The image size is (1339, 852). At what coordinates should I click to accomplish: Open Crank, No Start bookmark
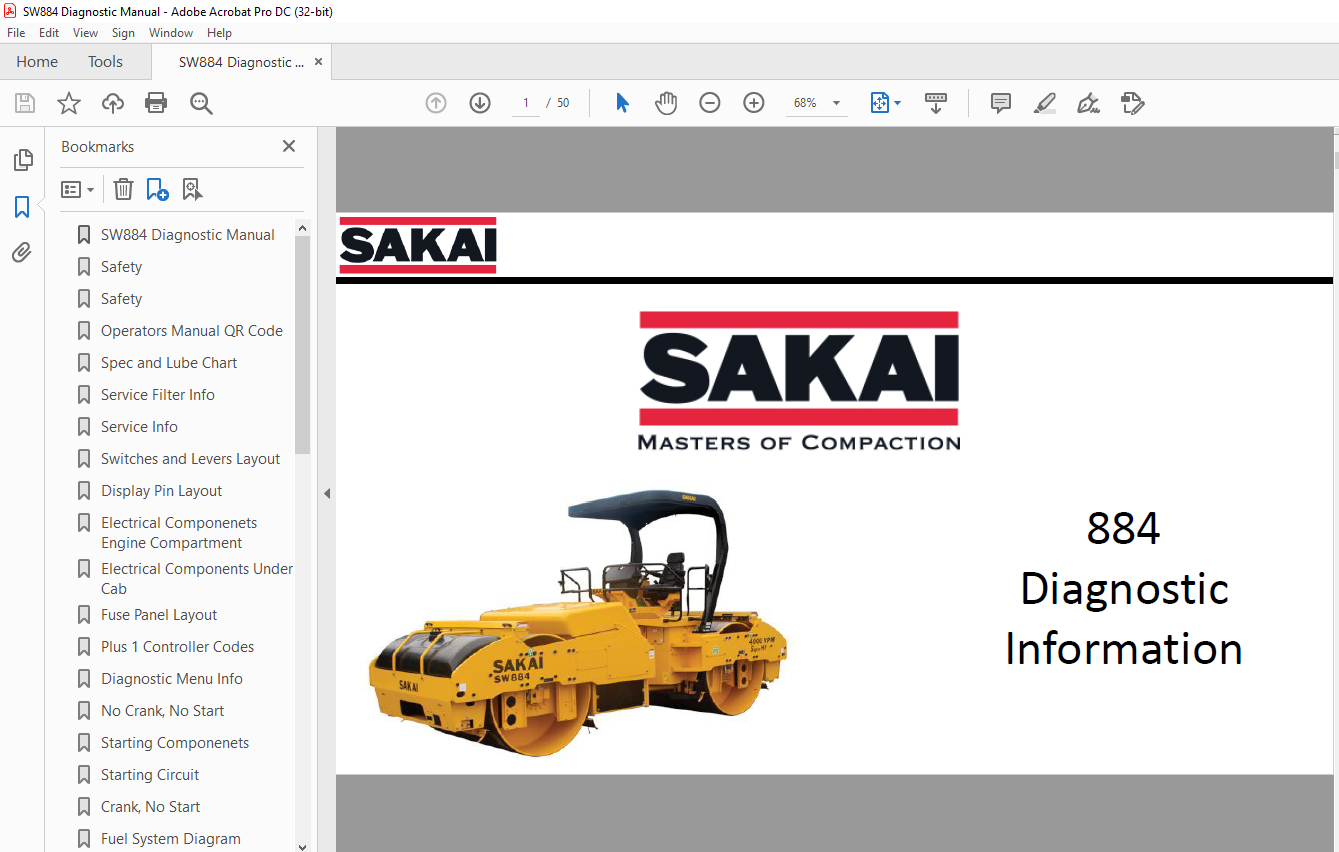point(150,807)
